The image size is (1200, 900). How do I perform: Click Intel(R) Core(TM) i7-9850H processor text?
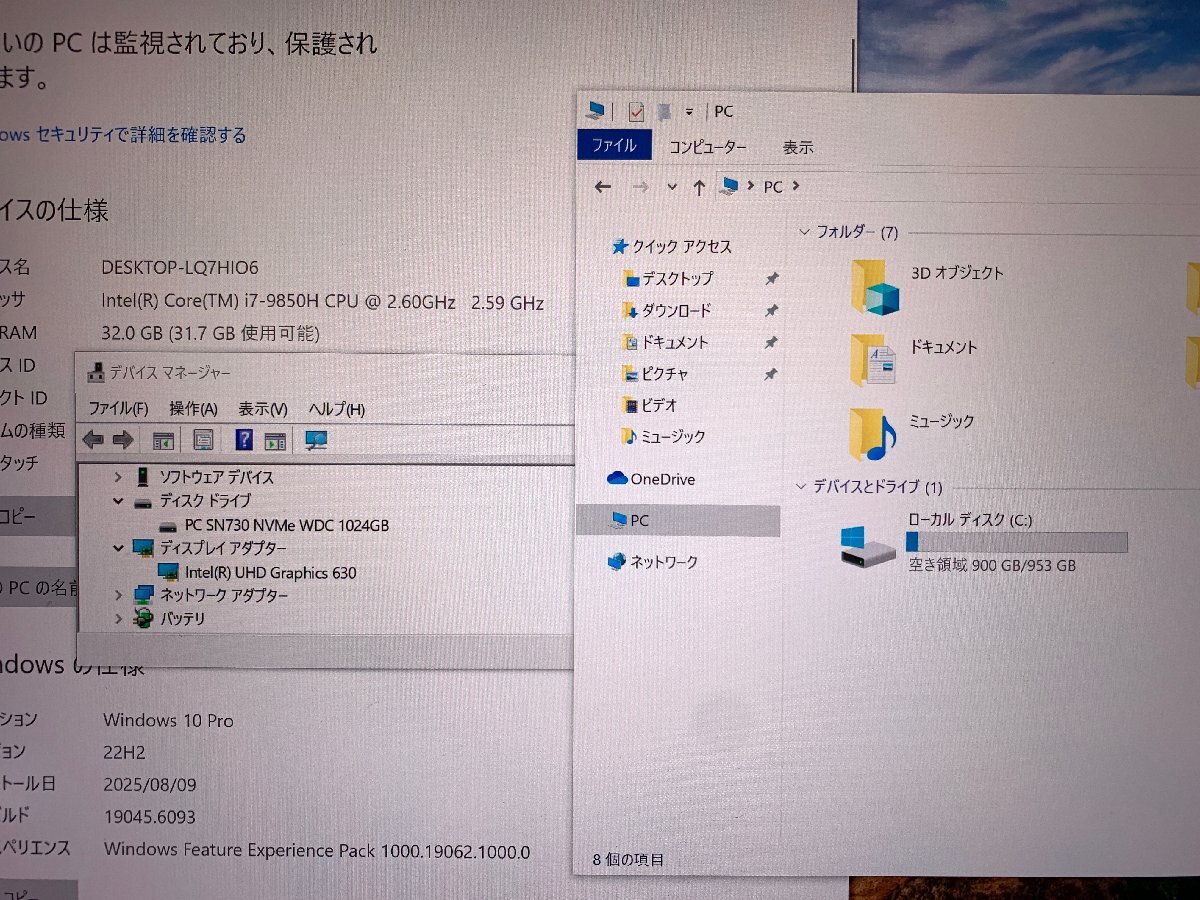coord(322,301)
